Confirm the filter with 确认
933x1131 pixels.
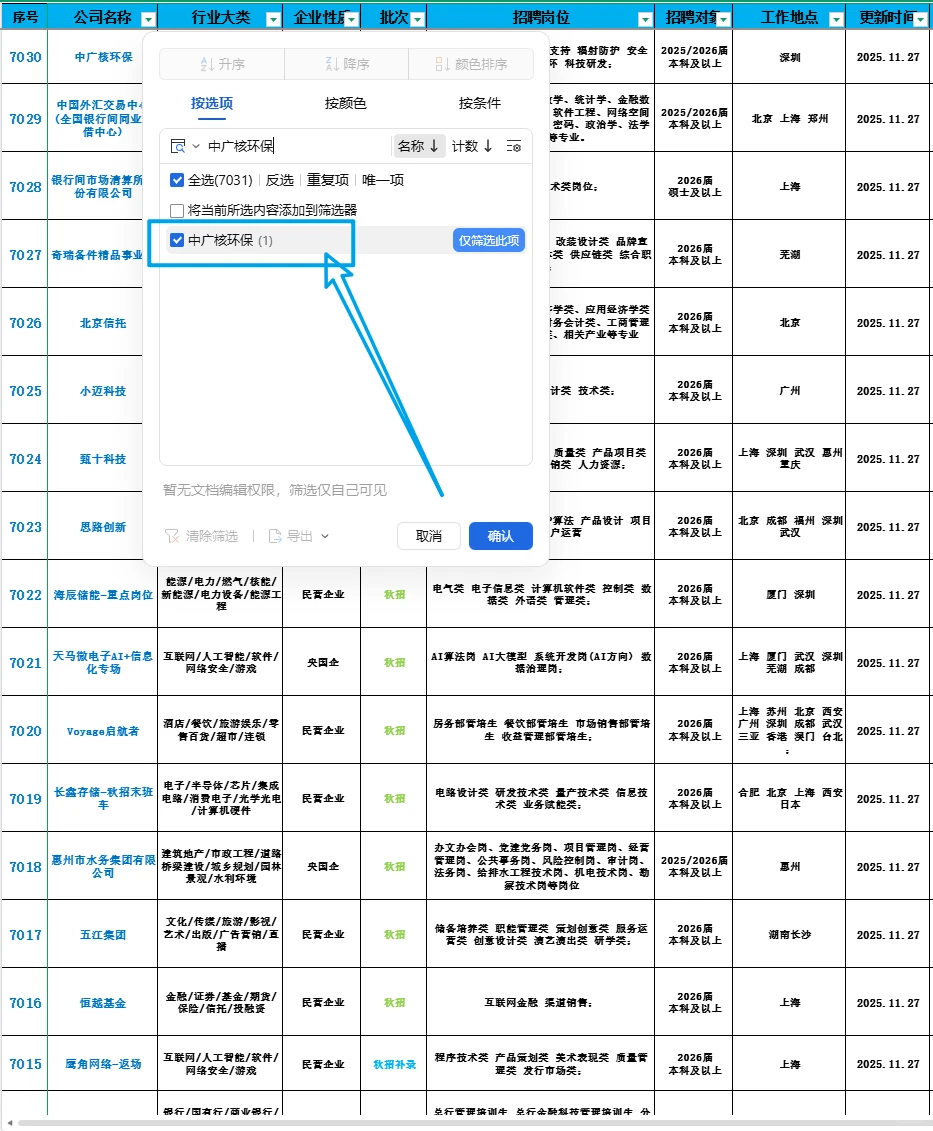[502, 535]
